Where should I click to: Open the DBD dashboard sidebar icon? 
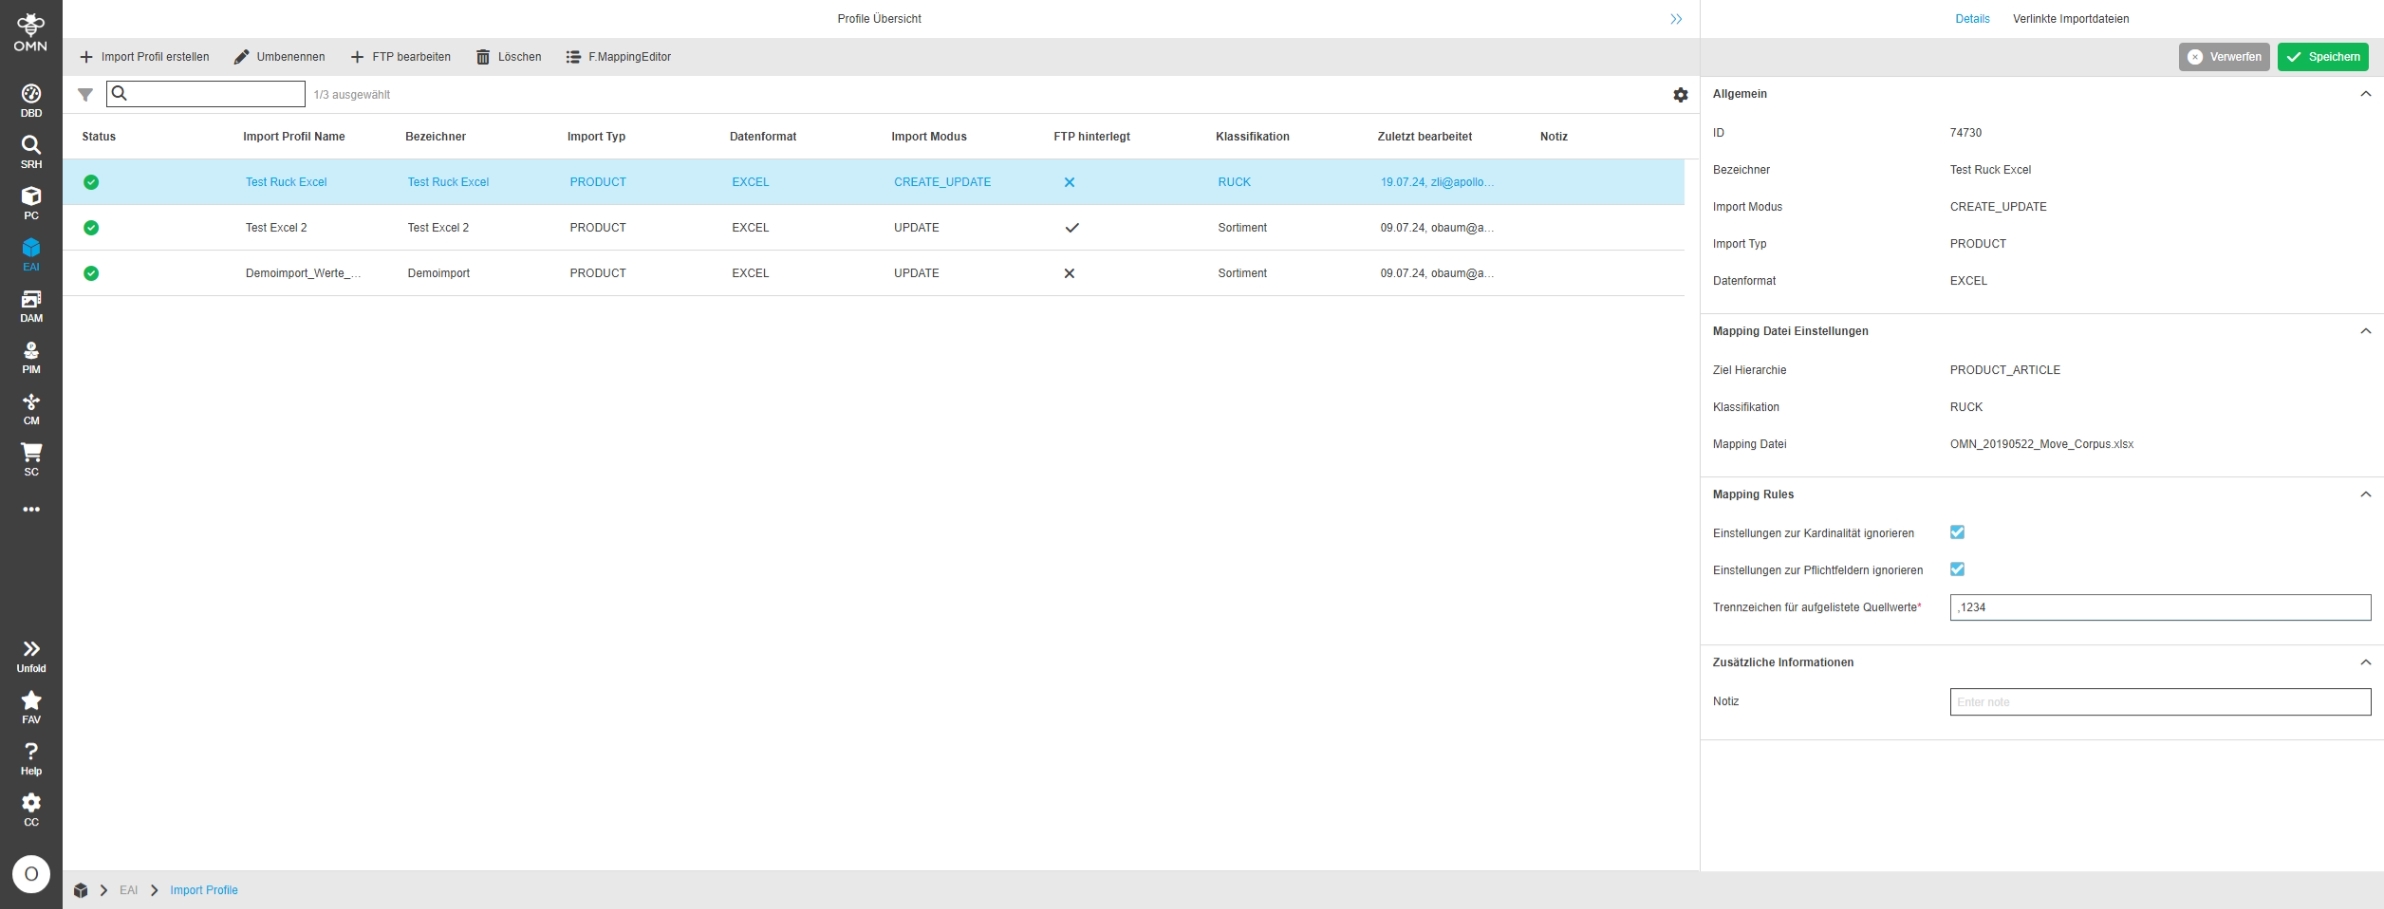31,99
